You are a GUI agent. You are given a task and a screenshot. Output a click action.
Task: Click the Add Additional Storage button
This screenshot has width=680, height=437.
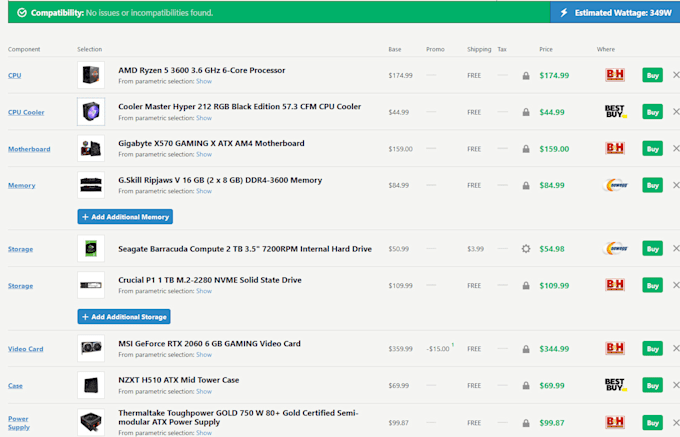(124, 316)
